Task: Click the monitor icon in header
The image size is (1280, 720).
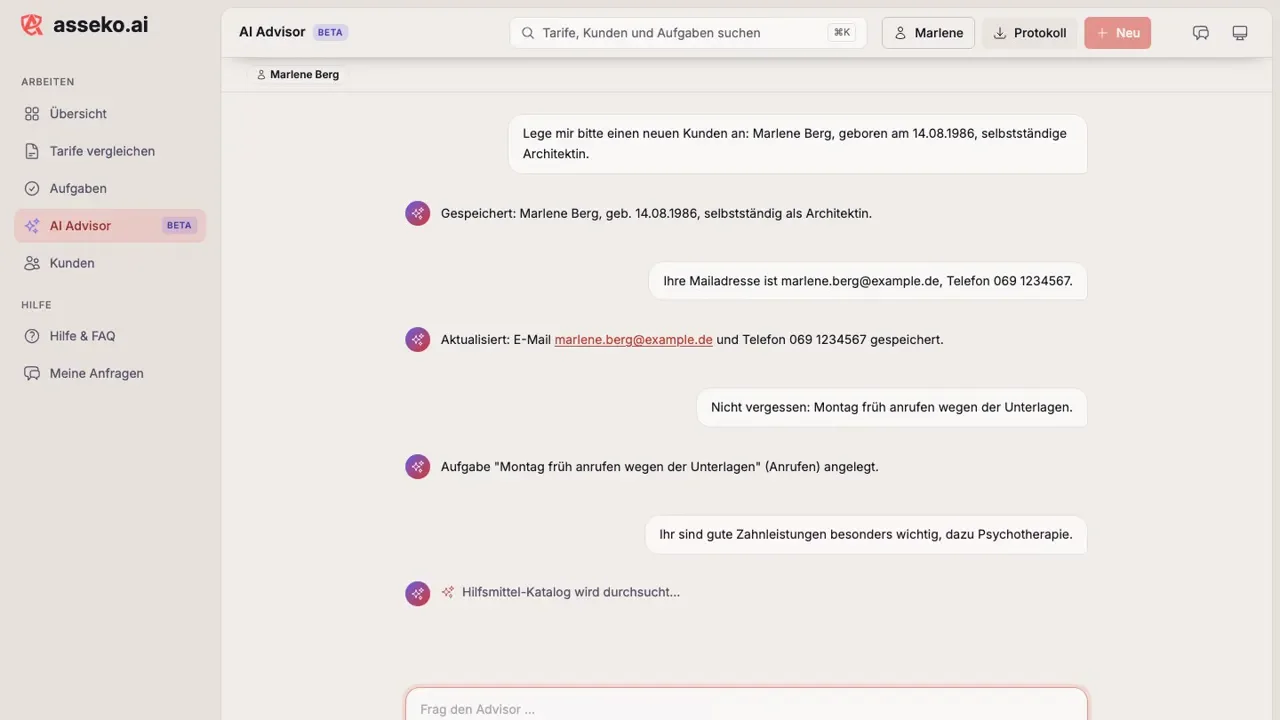Action: point(1240,33)
